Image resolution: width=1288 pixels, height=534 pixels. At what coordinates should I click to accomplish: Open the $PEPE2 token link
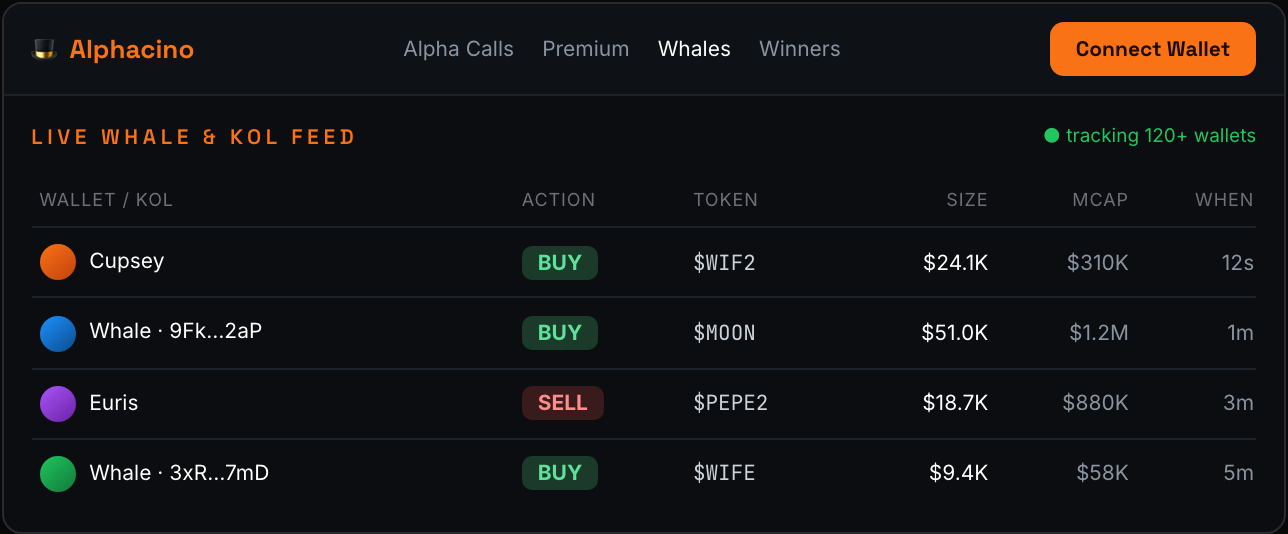pos(730,403)
